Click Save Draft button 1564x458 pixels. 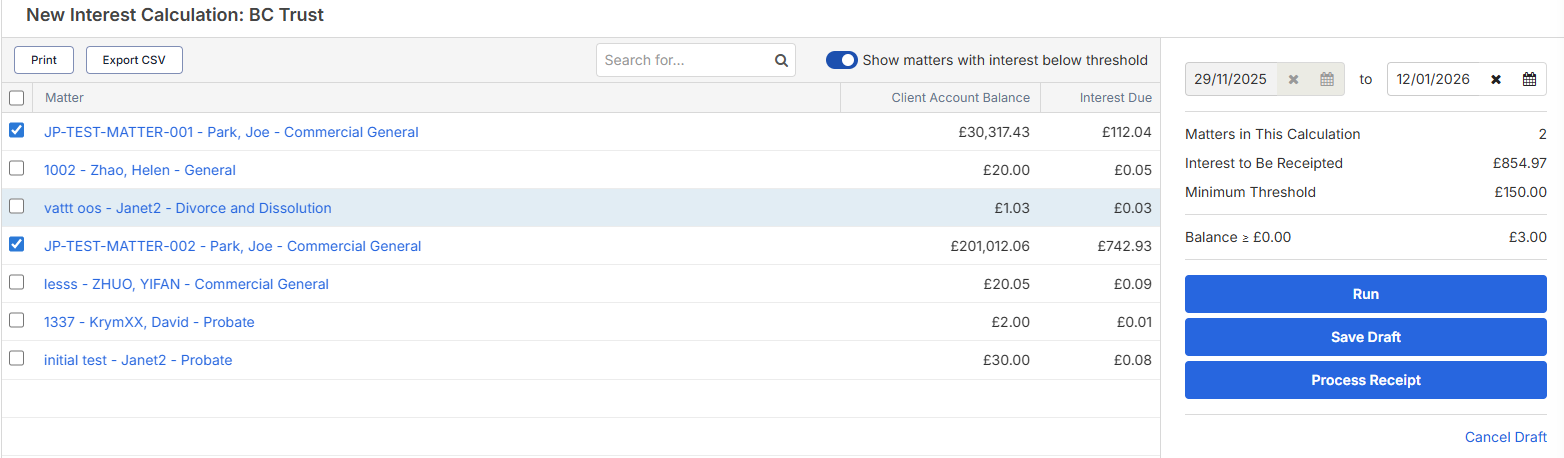pyautogui.click(x=1365, y=337)
